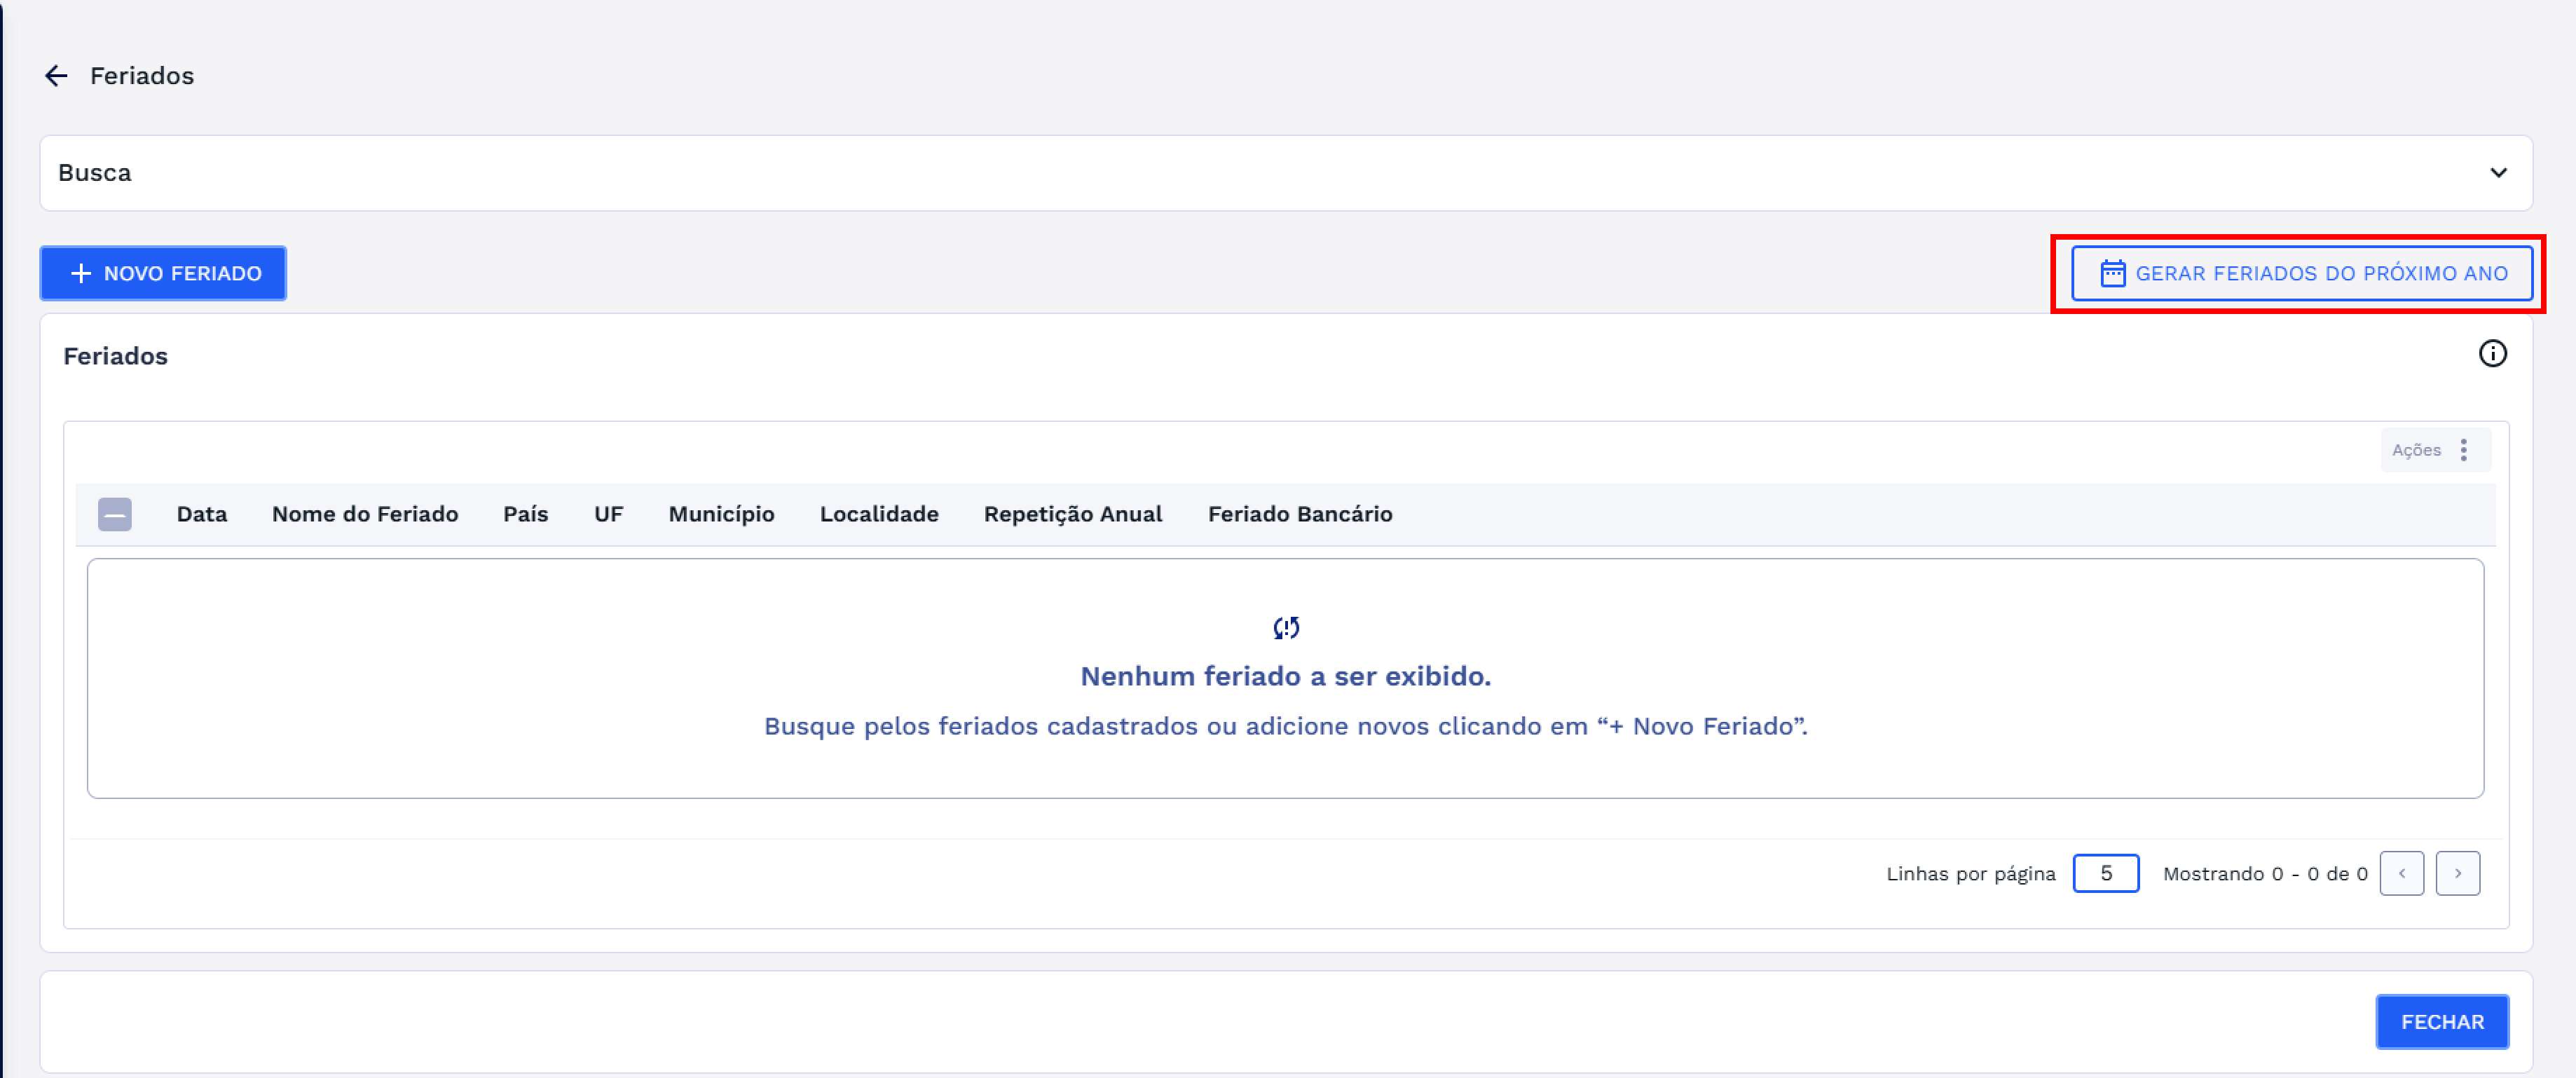Click the Município column header
2576x1078 pixels.
pos(721,514)
